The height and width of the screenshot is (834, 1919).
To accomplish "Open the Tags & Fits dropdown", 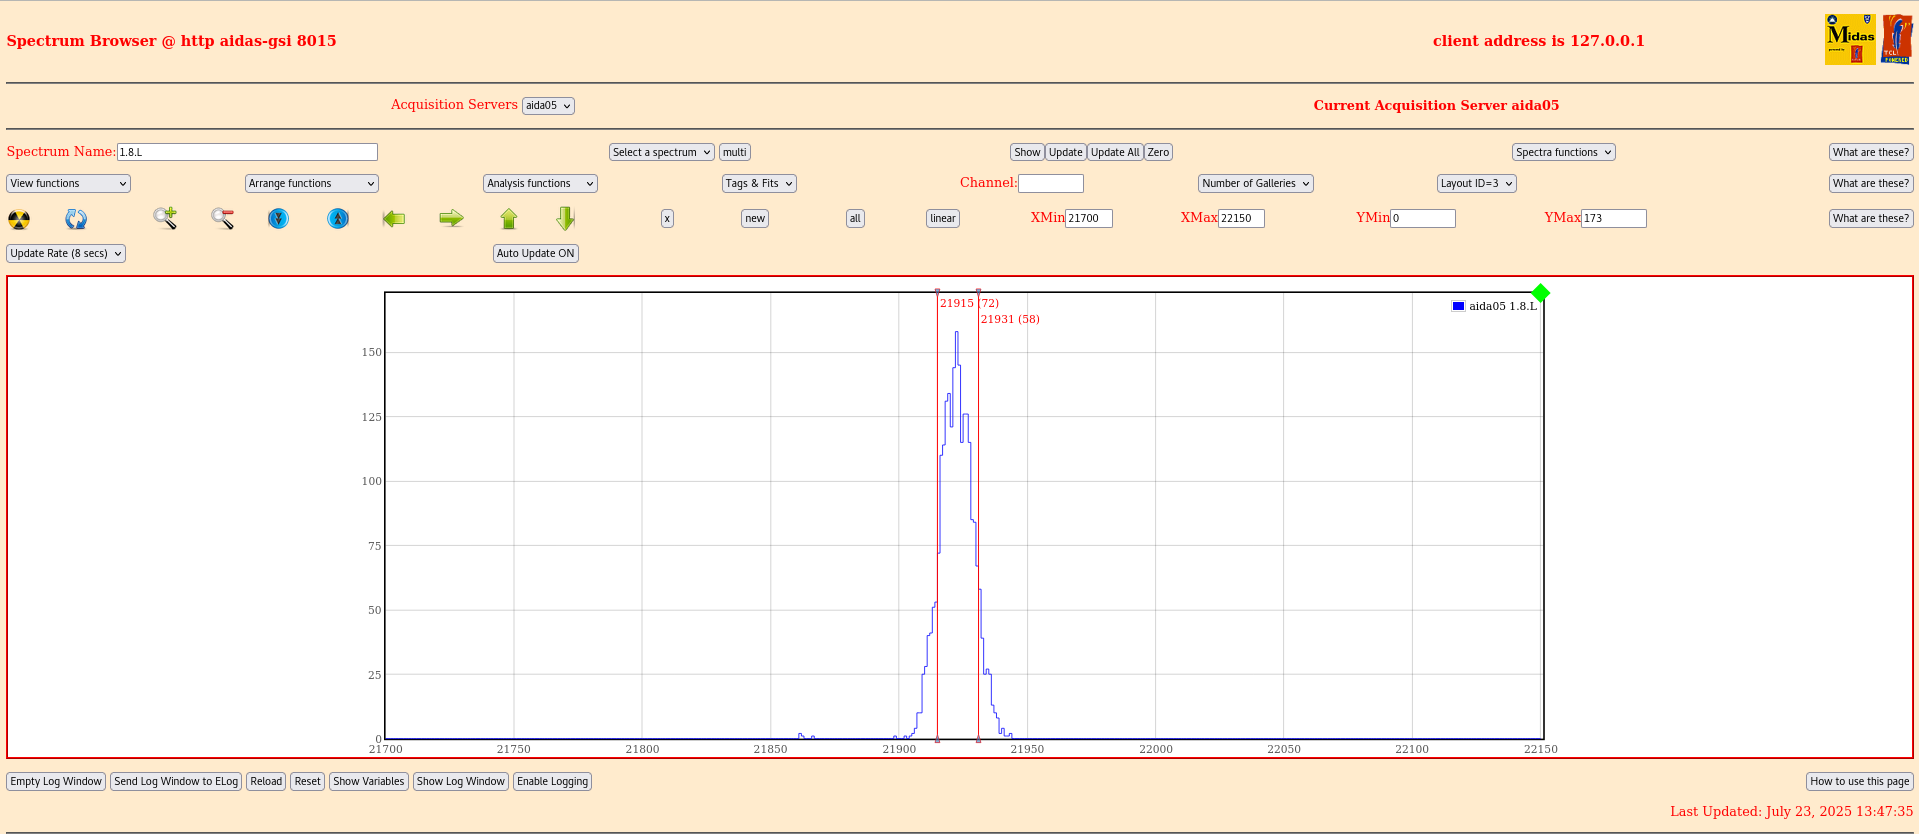I will (x=759, y=184).
